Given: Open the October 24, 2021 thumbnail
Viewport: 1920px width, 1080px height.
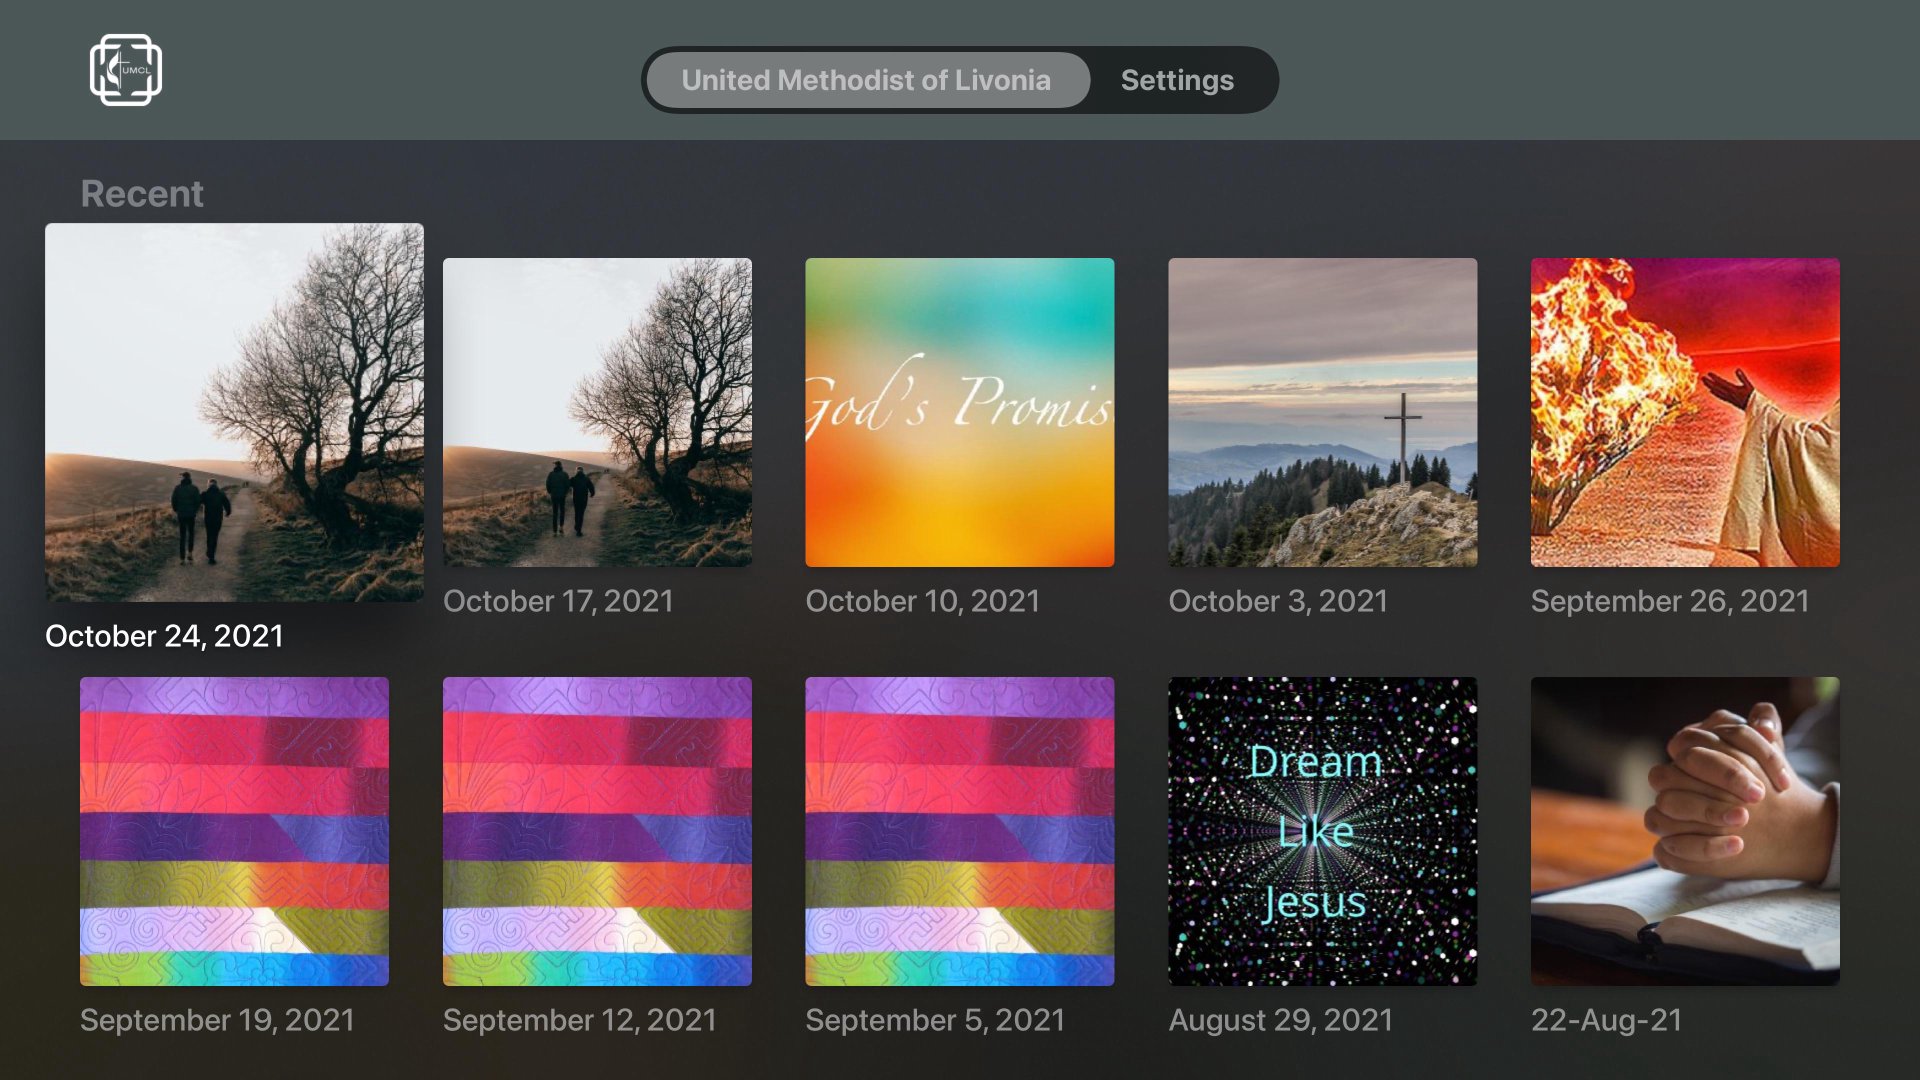Looking at the screenshot, I should (234, 412).
